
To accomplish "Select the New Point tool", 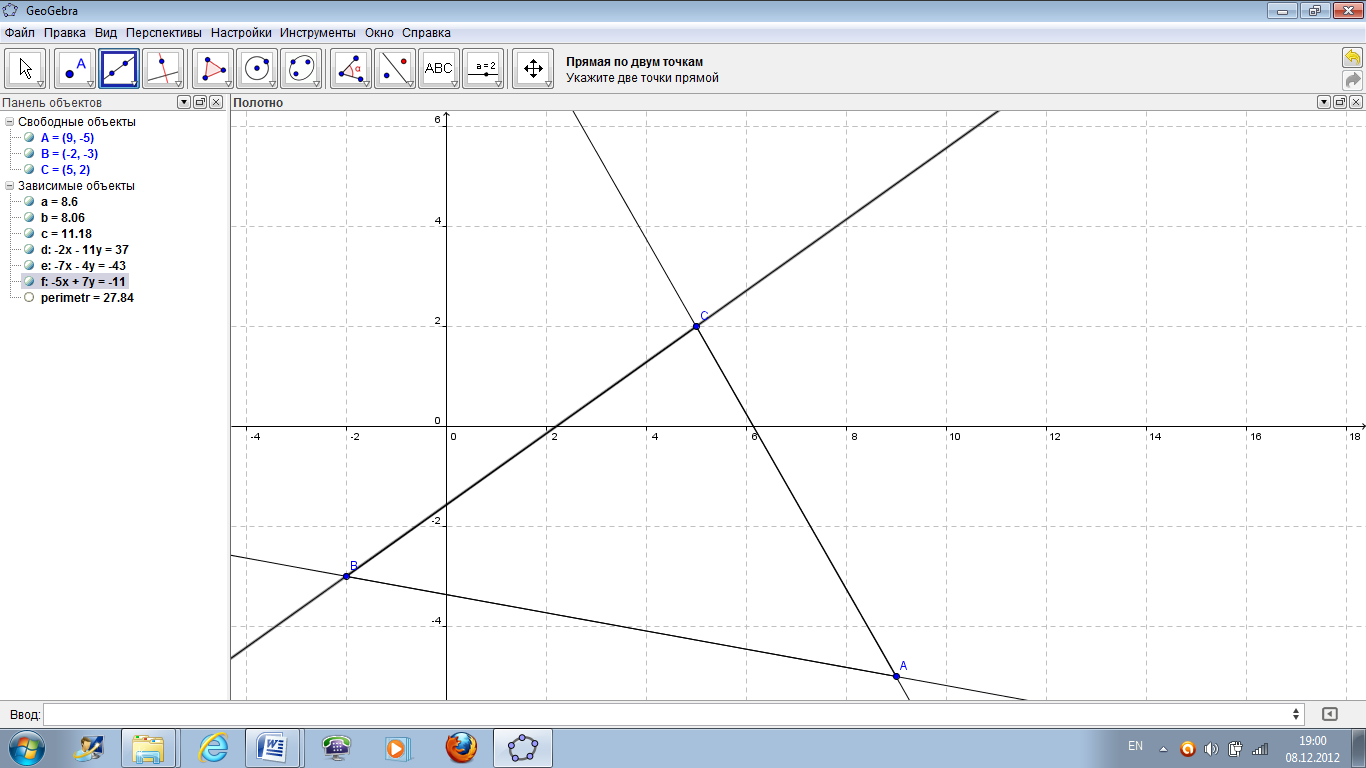I will 75,68.
